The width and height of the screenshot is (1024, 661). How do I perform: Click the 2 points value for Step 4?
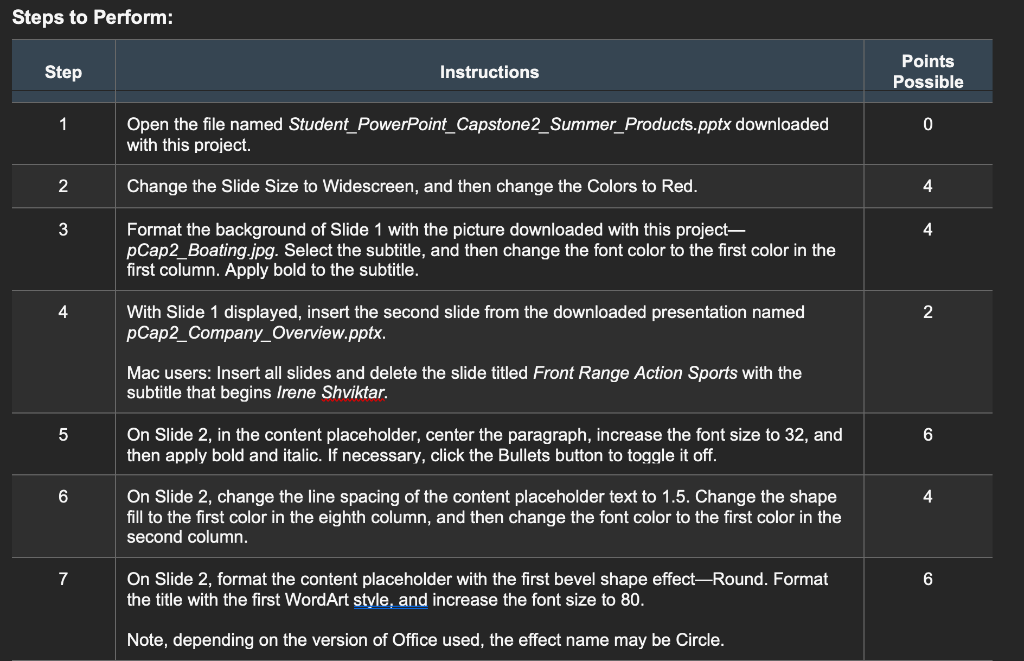point(927,312)
